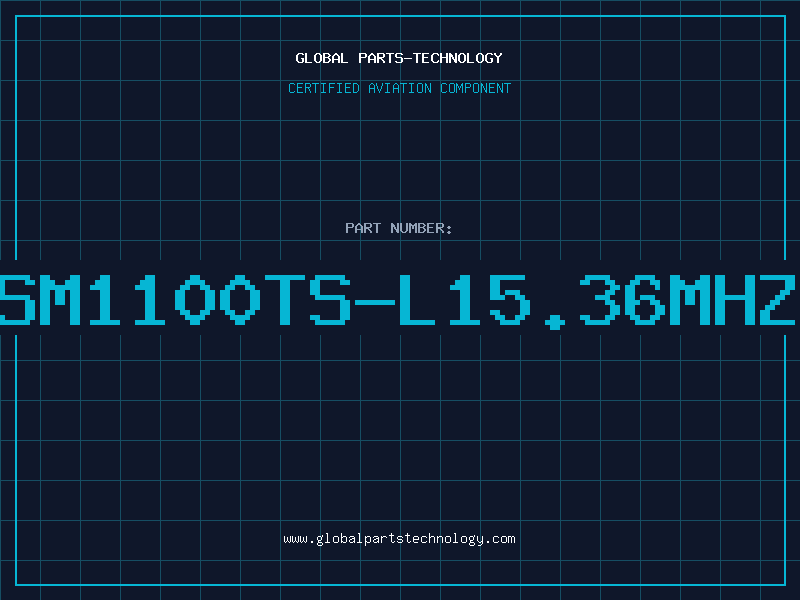Click the 'CERTIFIED AVIATION COMPONENT' subtitle

pyautogui.click(x=399, y=88)
